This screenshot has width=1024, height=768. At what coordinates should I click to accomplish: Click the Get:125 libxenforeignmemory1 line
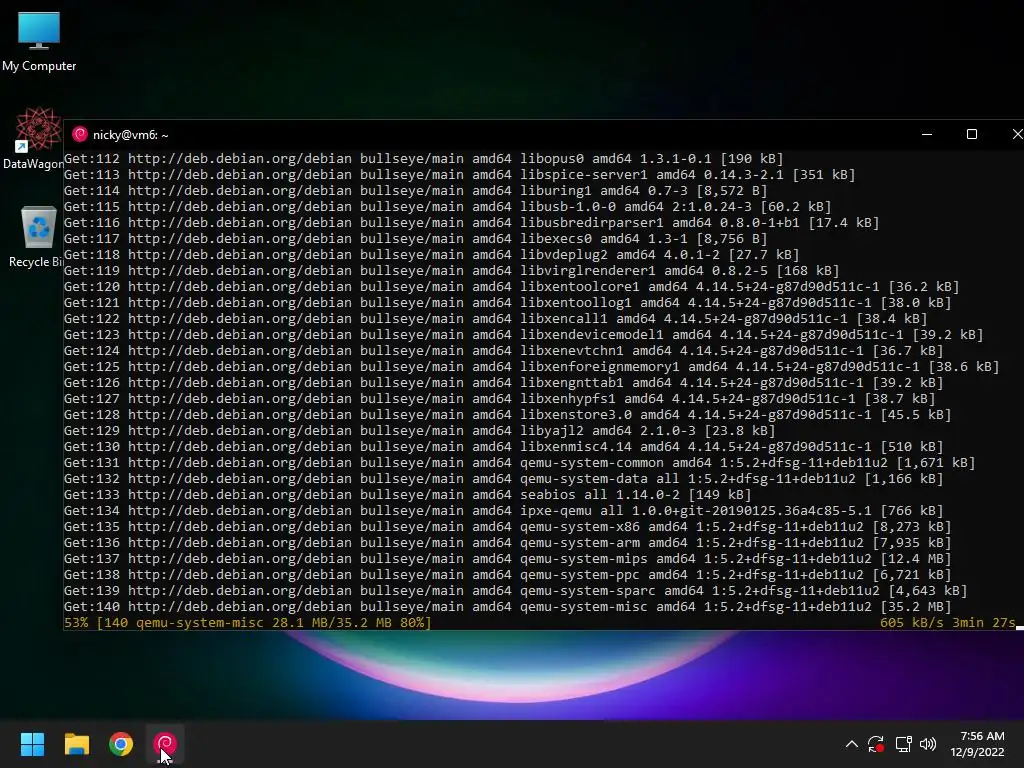point(532,366)
